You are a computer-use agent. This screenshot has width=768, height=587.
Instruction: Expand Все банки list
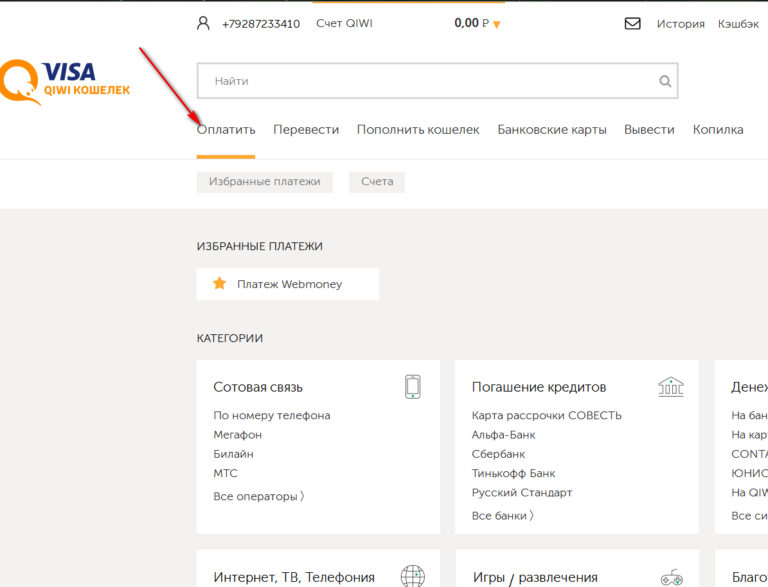click(502, 515)
